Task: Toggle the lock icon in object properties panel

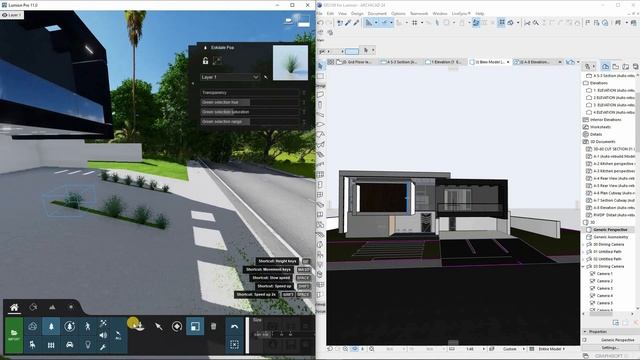Action: (x=205, y=61)
